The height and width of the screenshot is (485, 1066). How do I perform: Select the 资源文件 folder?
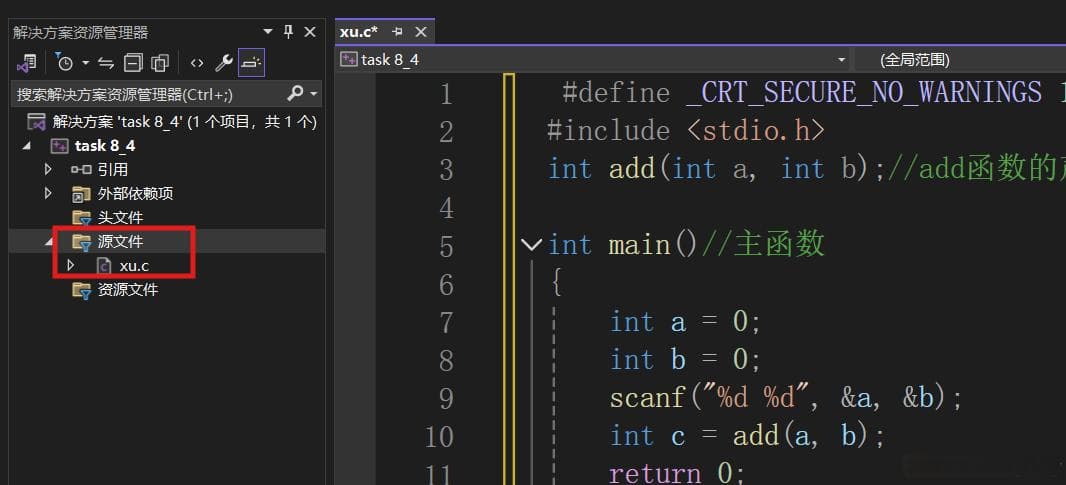[128, 290]
